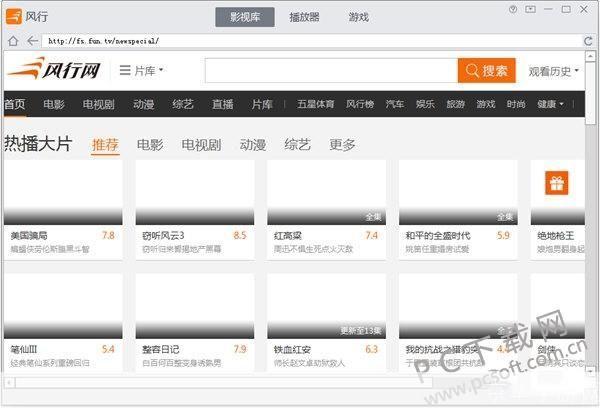Open 红高粱 thumbnail
This screenshot has width=600, height=408.
click(326, 193)
